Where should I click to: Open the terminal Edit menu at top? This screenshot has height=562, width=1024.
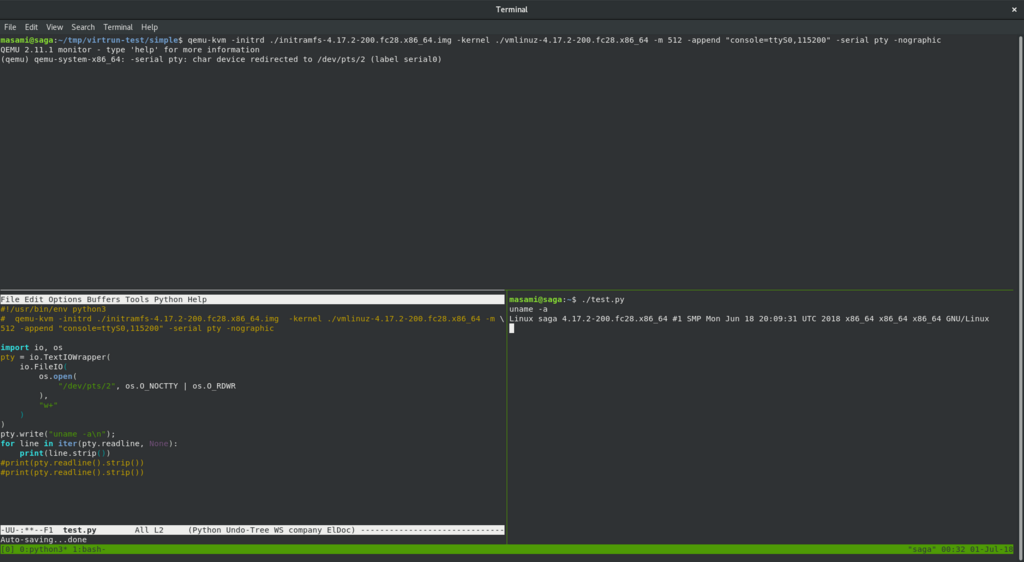[32, 27]
